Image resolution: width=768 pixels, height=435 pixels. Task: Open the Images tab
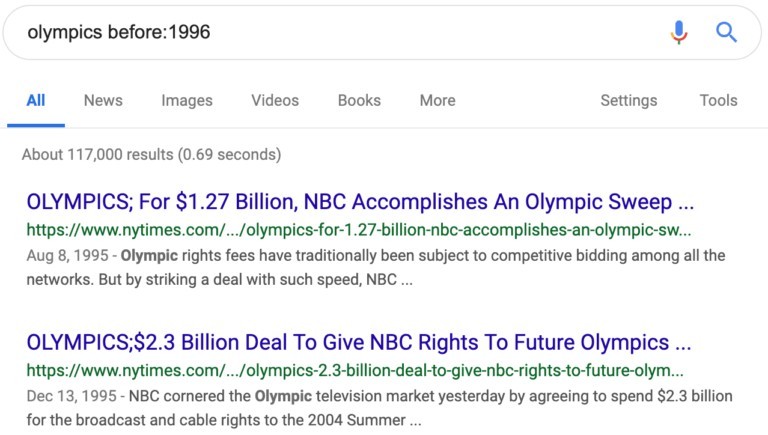(x=187, y=100)
